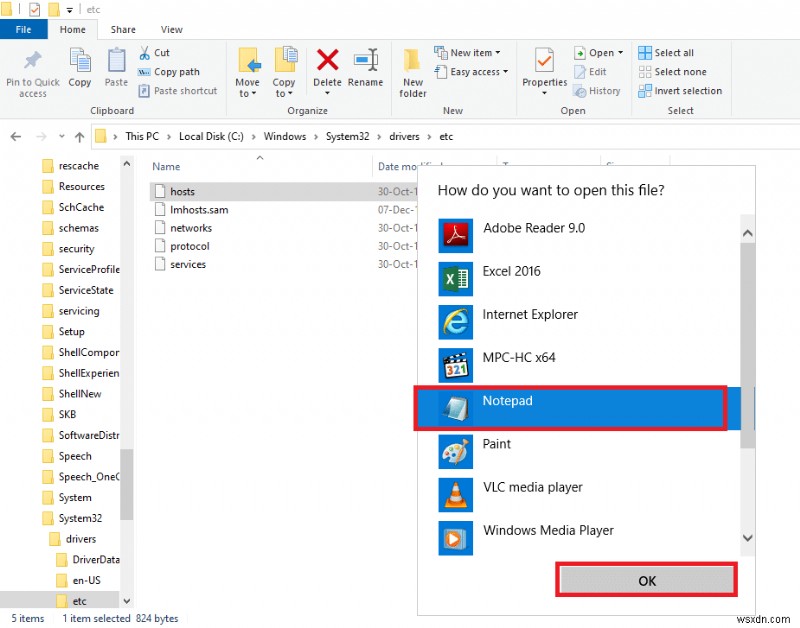
Task: Click Local Disk (C:) in address bar
Action: pos(211,137)
